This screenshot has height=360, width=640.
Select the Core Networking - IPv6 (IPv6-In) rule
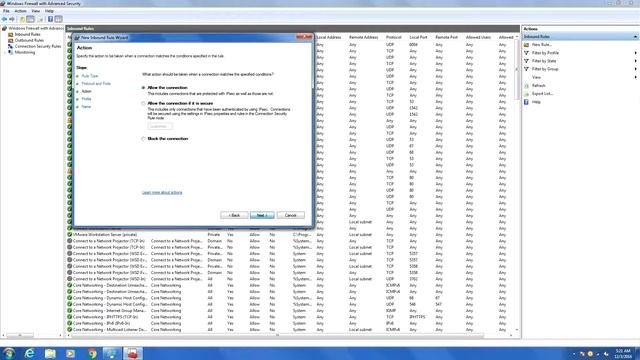(101, 323)
